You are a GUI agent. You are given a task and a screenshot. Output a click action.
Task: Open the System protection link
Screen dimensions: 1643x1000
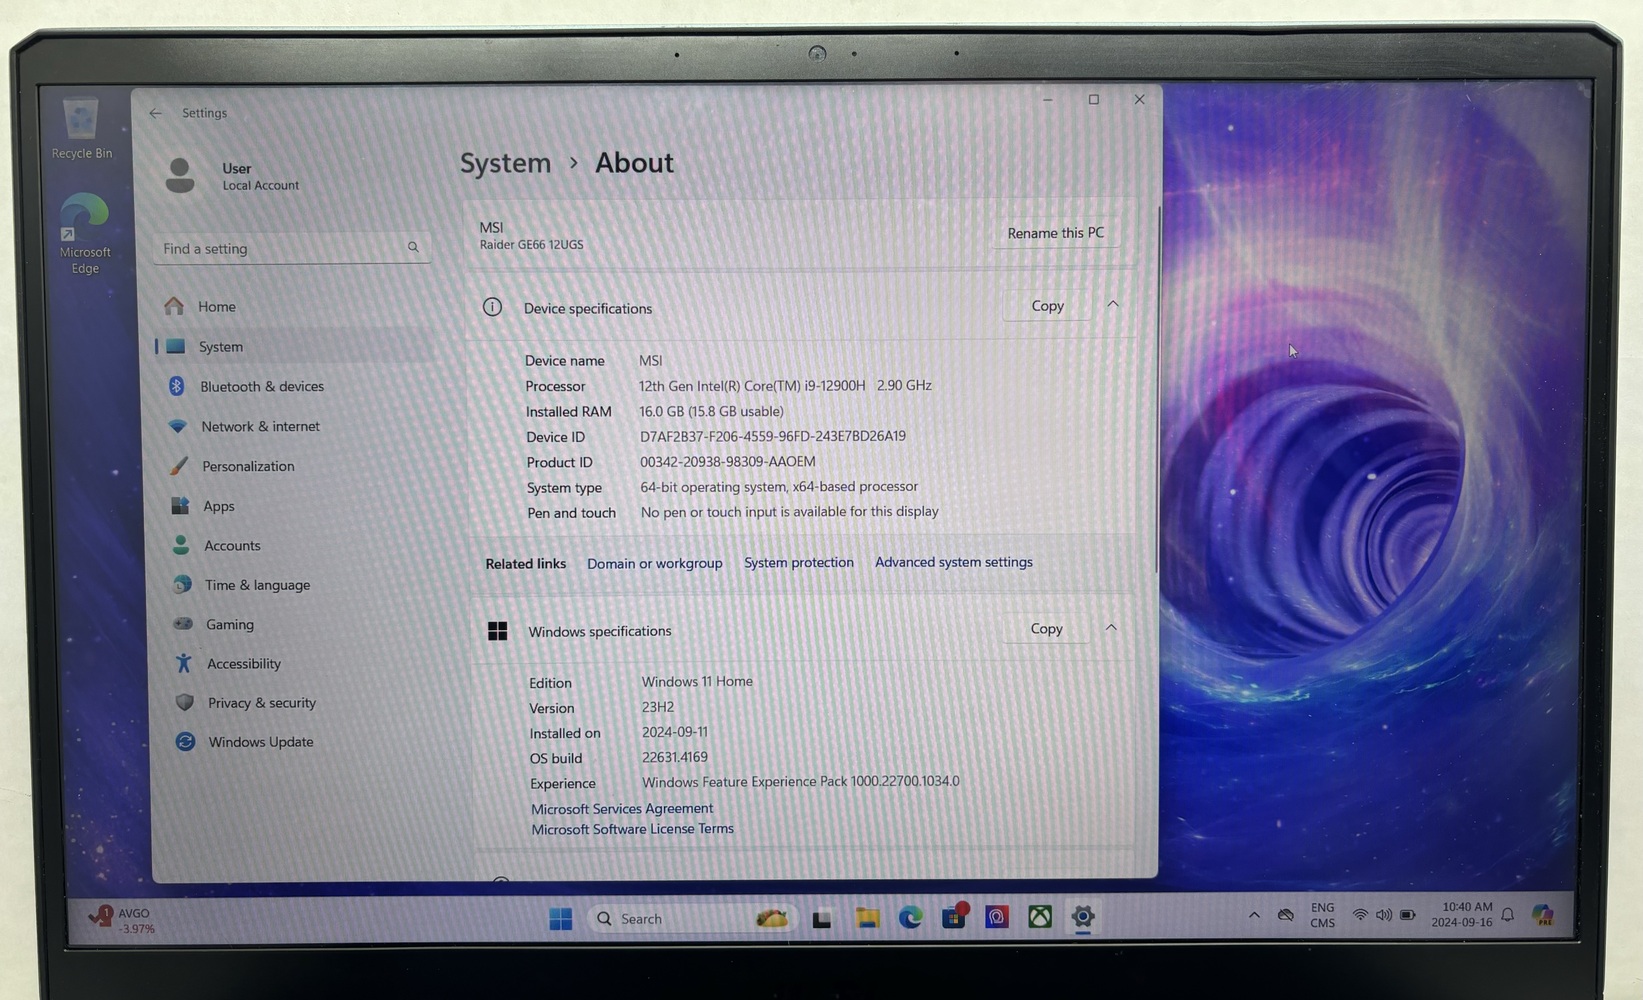(x=798, y=562)
